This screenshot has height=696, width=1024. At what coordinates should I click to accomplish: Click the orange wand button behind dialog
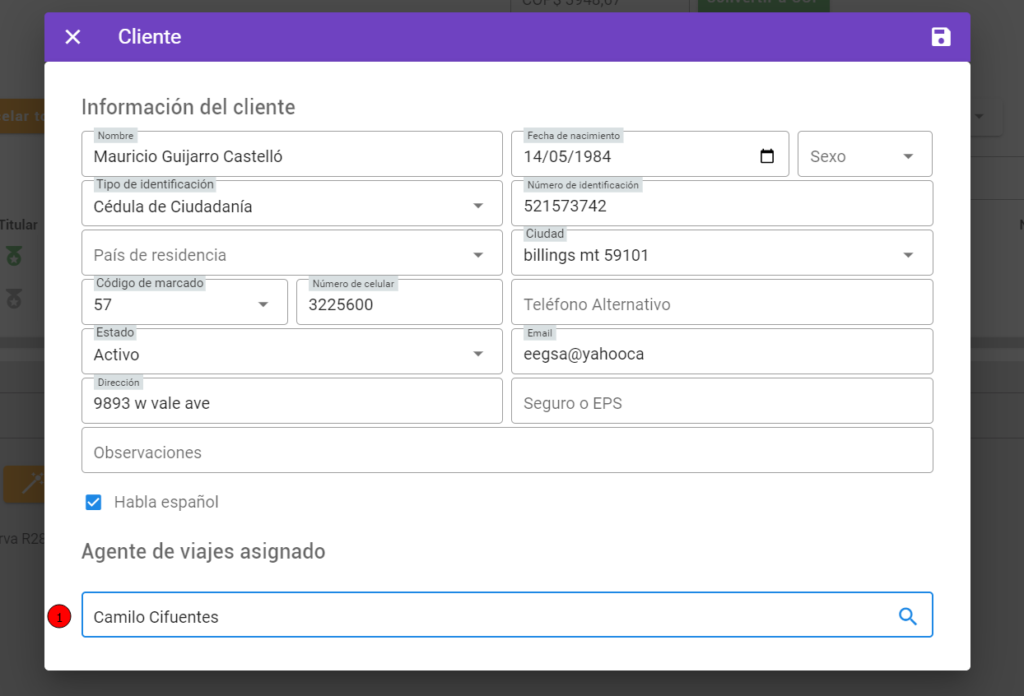(x=24, y=484)
